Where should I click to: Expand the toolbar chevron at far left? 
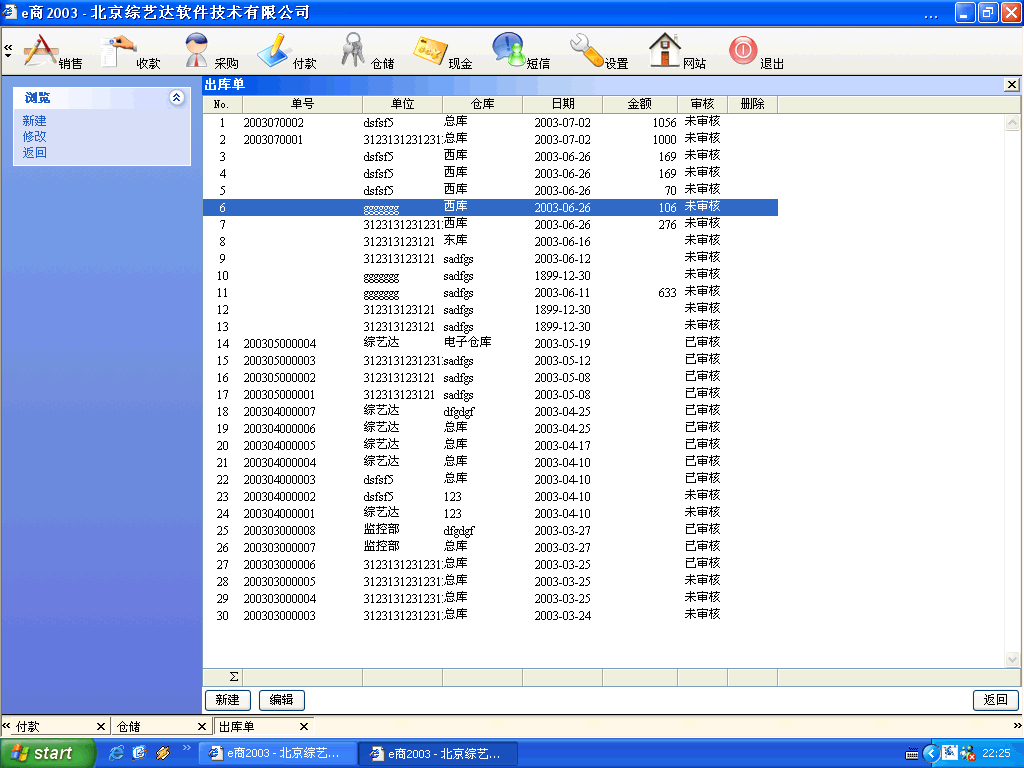click(x=8, y=50)
